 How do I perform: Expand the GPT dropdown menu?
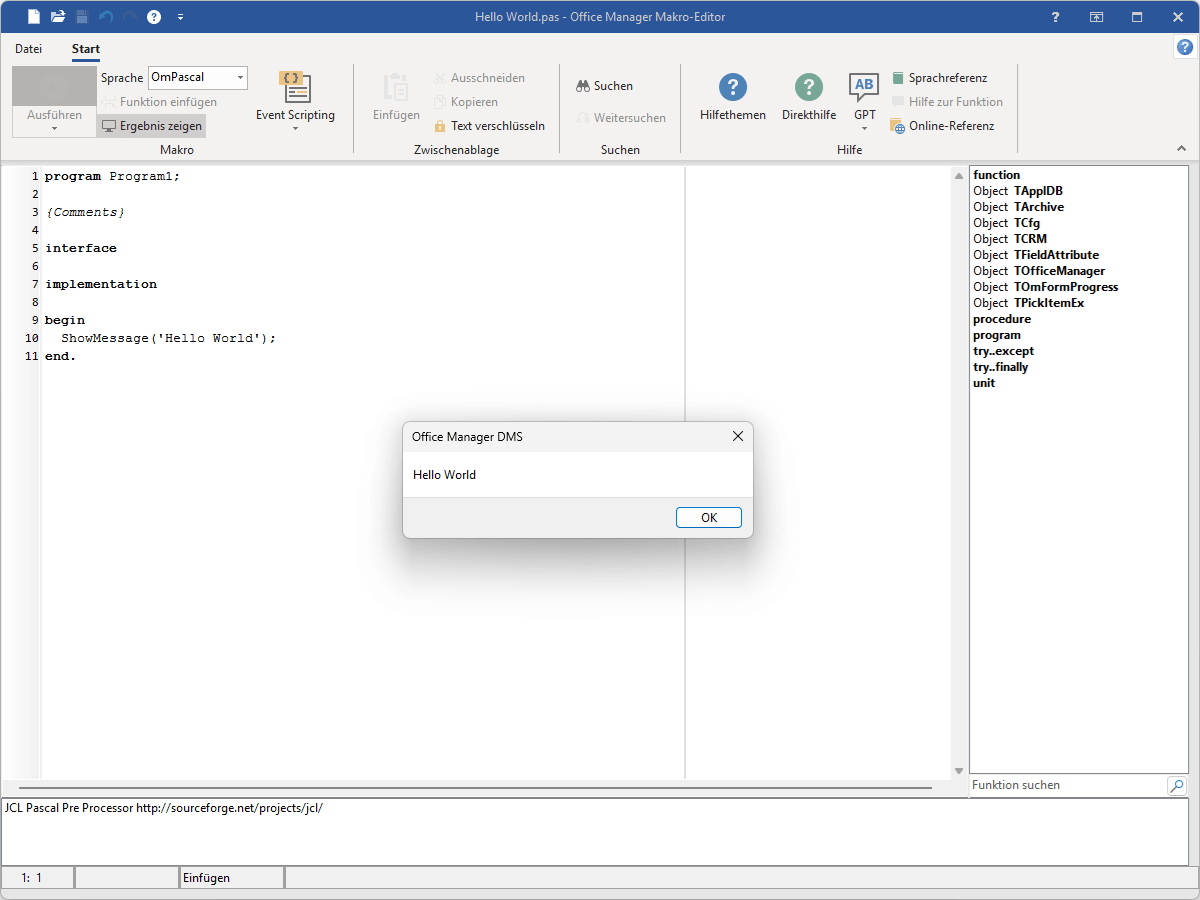[x=864, y=128]
